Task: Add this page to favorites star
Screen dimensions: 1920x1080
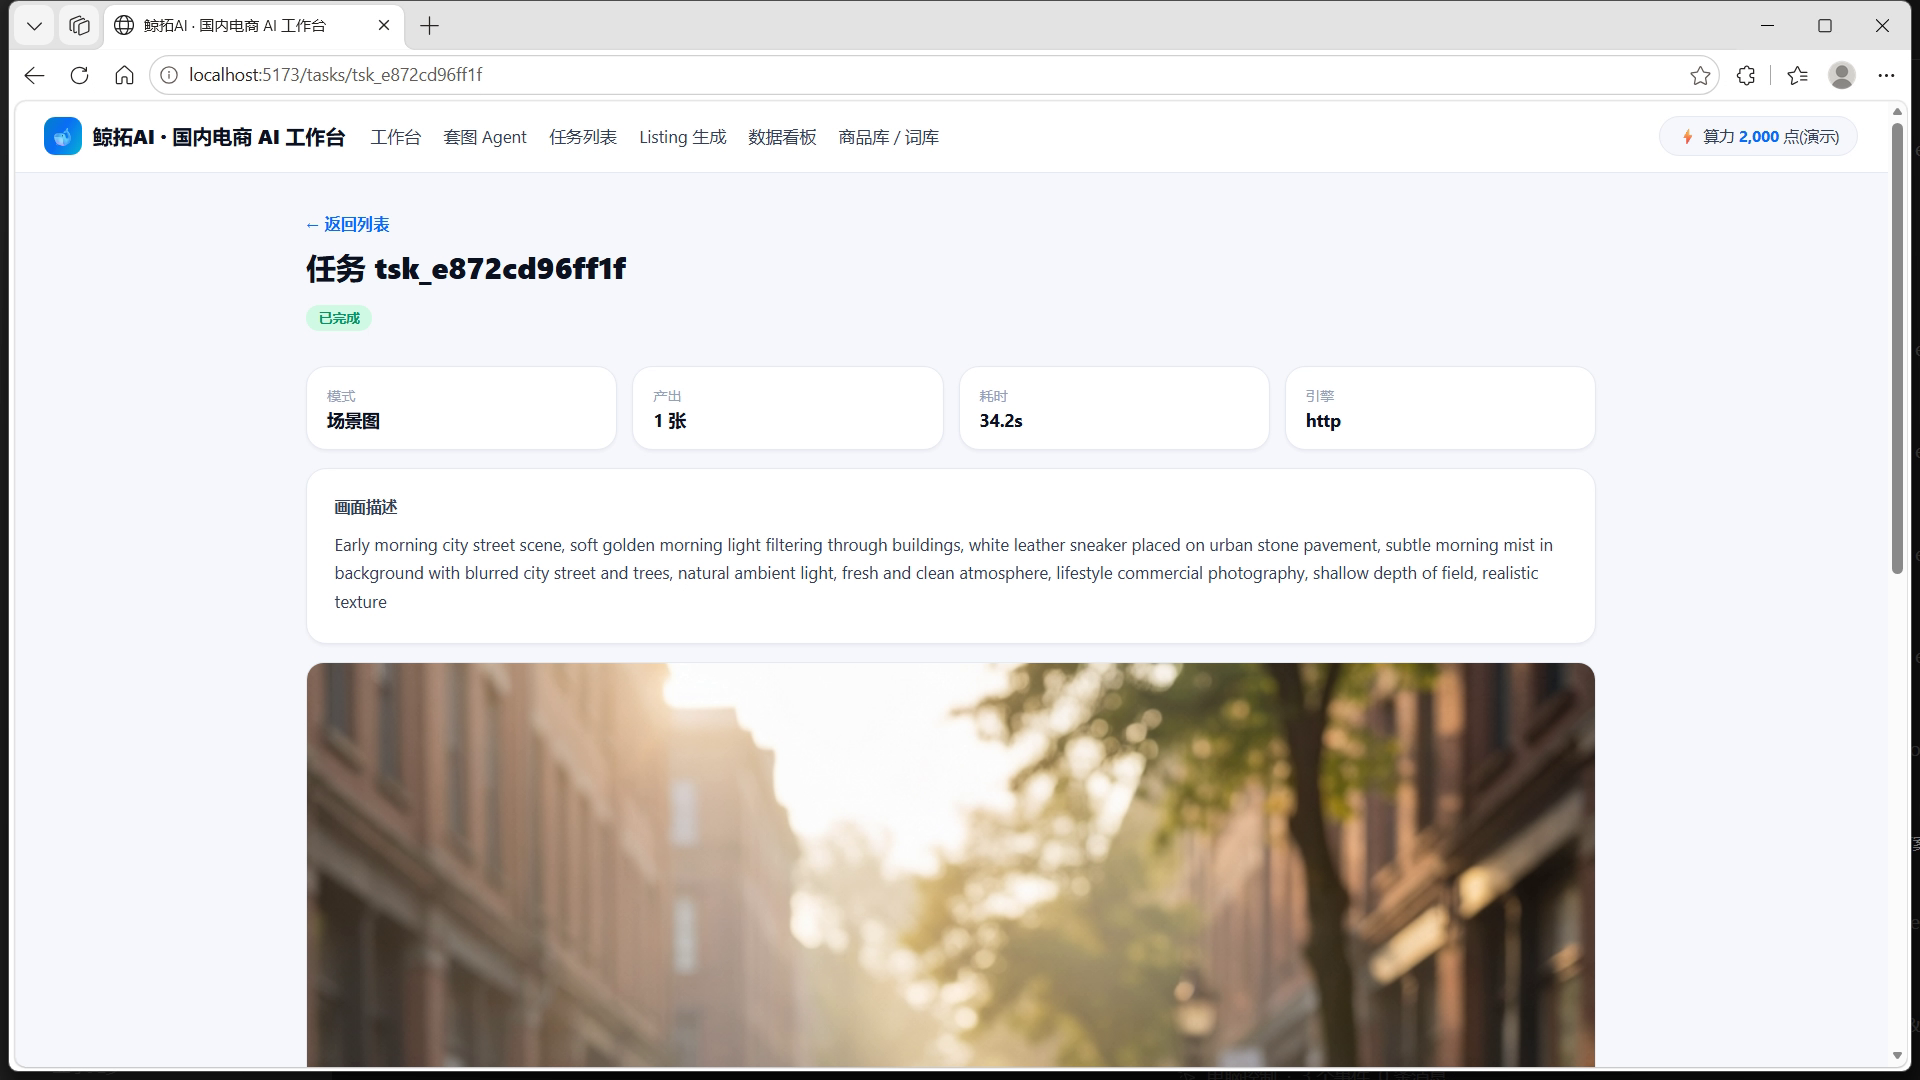Action: tap(1700, 75)
